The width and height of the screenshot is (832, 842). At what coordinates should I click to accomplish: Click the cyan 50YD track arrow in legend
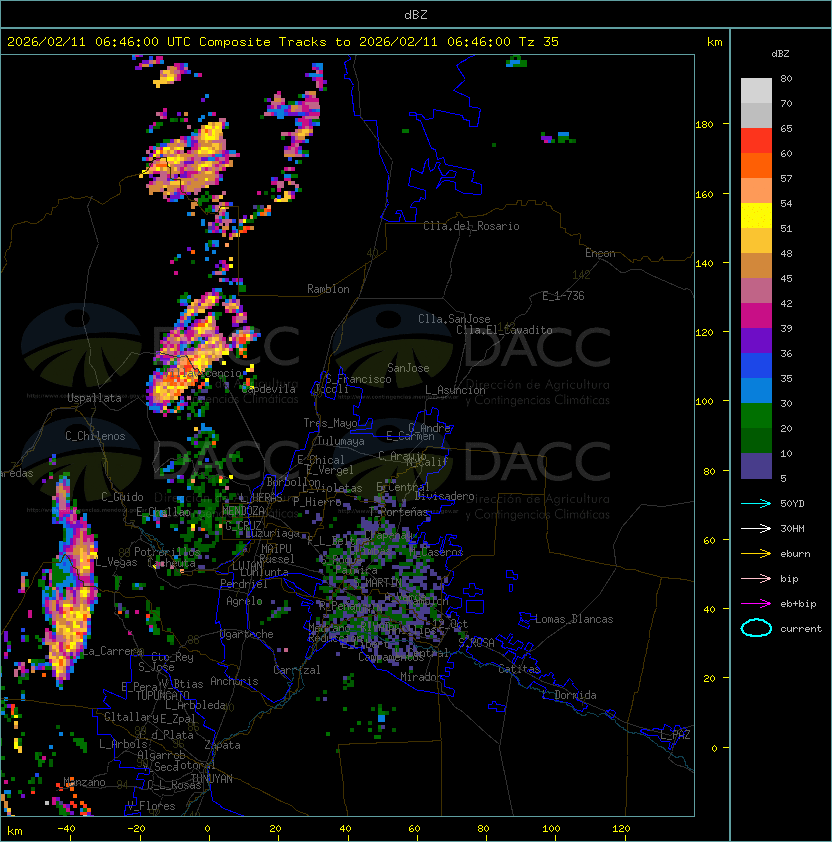tap(756, 503)
